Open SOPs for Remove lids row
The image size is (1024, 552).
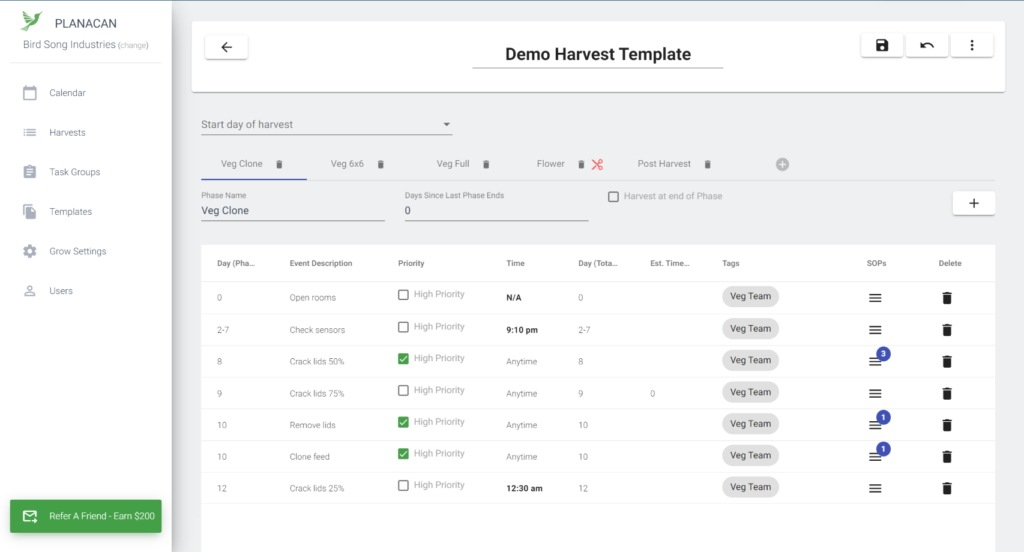tap(875, 425)
